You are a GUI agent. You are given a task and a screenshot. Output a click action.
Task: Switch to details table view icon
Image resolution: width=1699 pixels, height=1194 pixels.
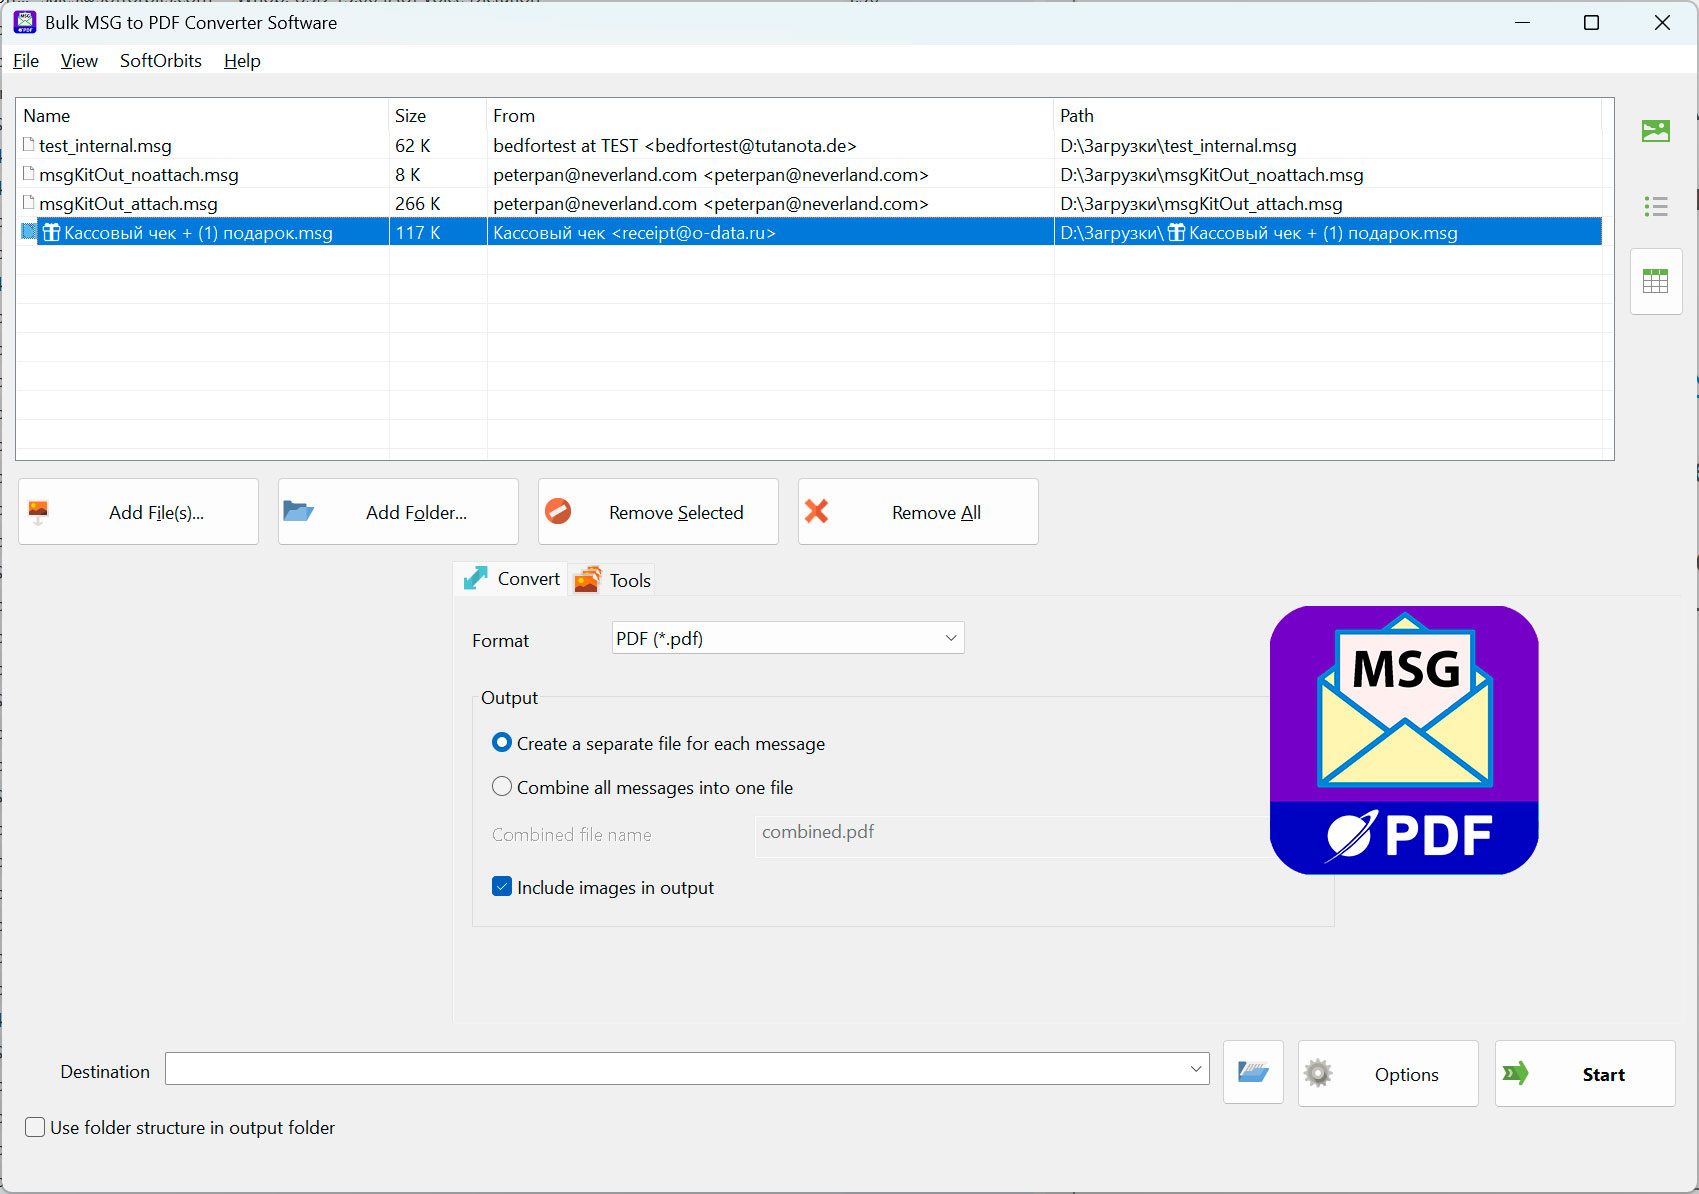tap(1656, 281)
